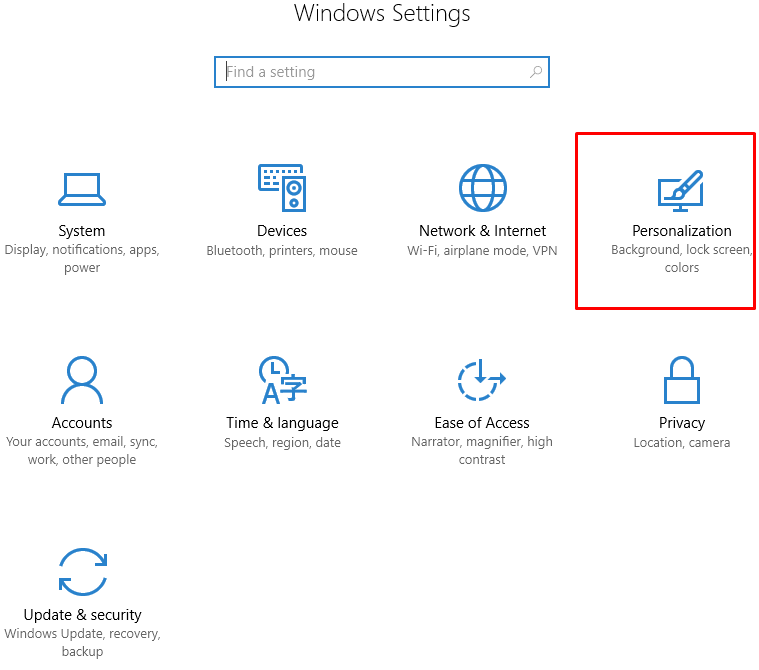Open Accounts person icon
759x670 pixels.
click(x=82, y=380)
